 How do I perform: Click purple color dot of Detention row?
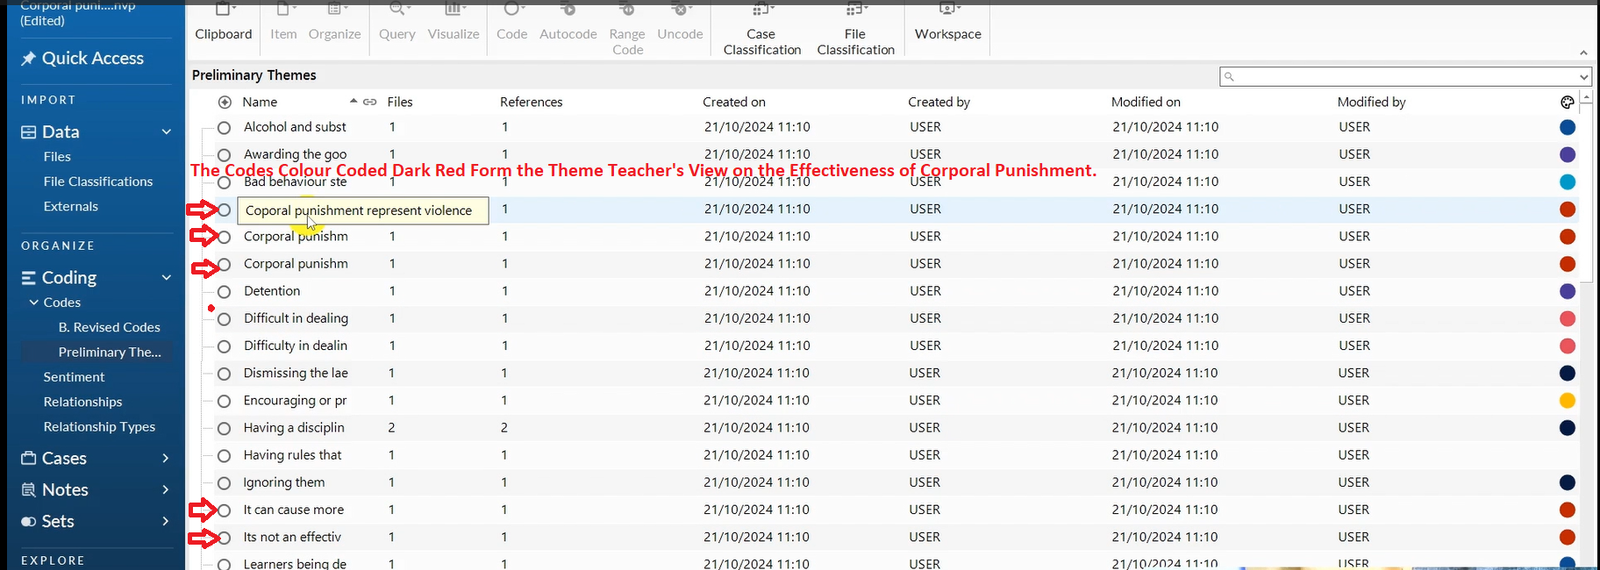[1567, 292]
